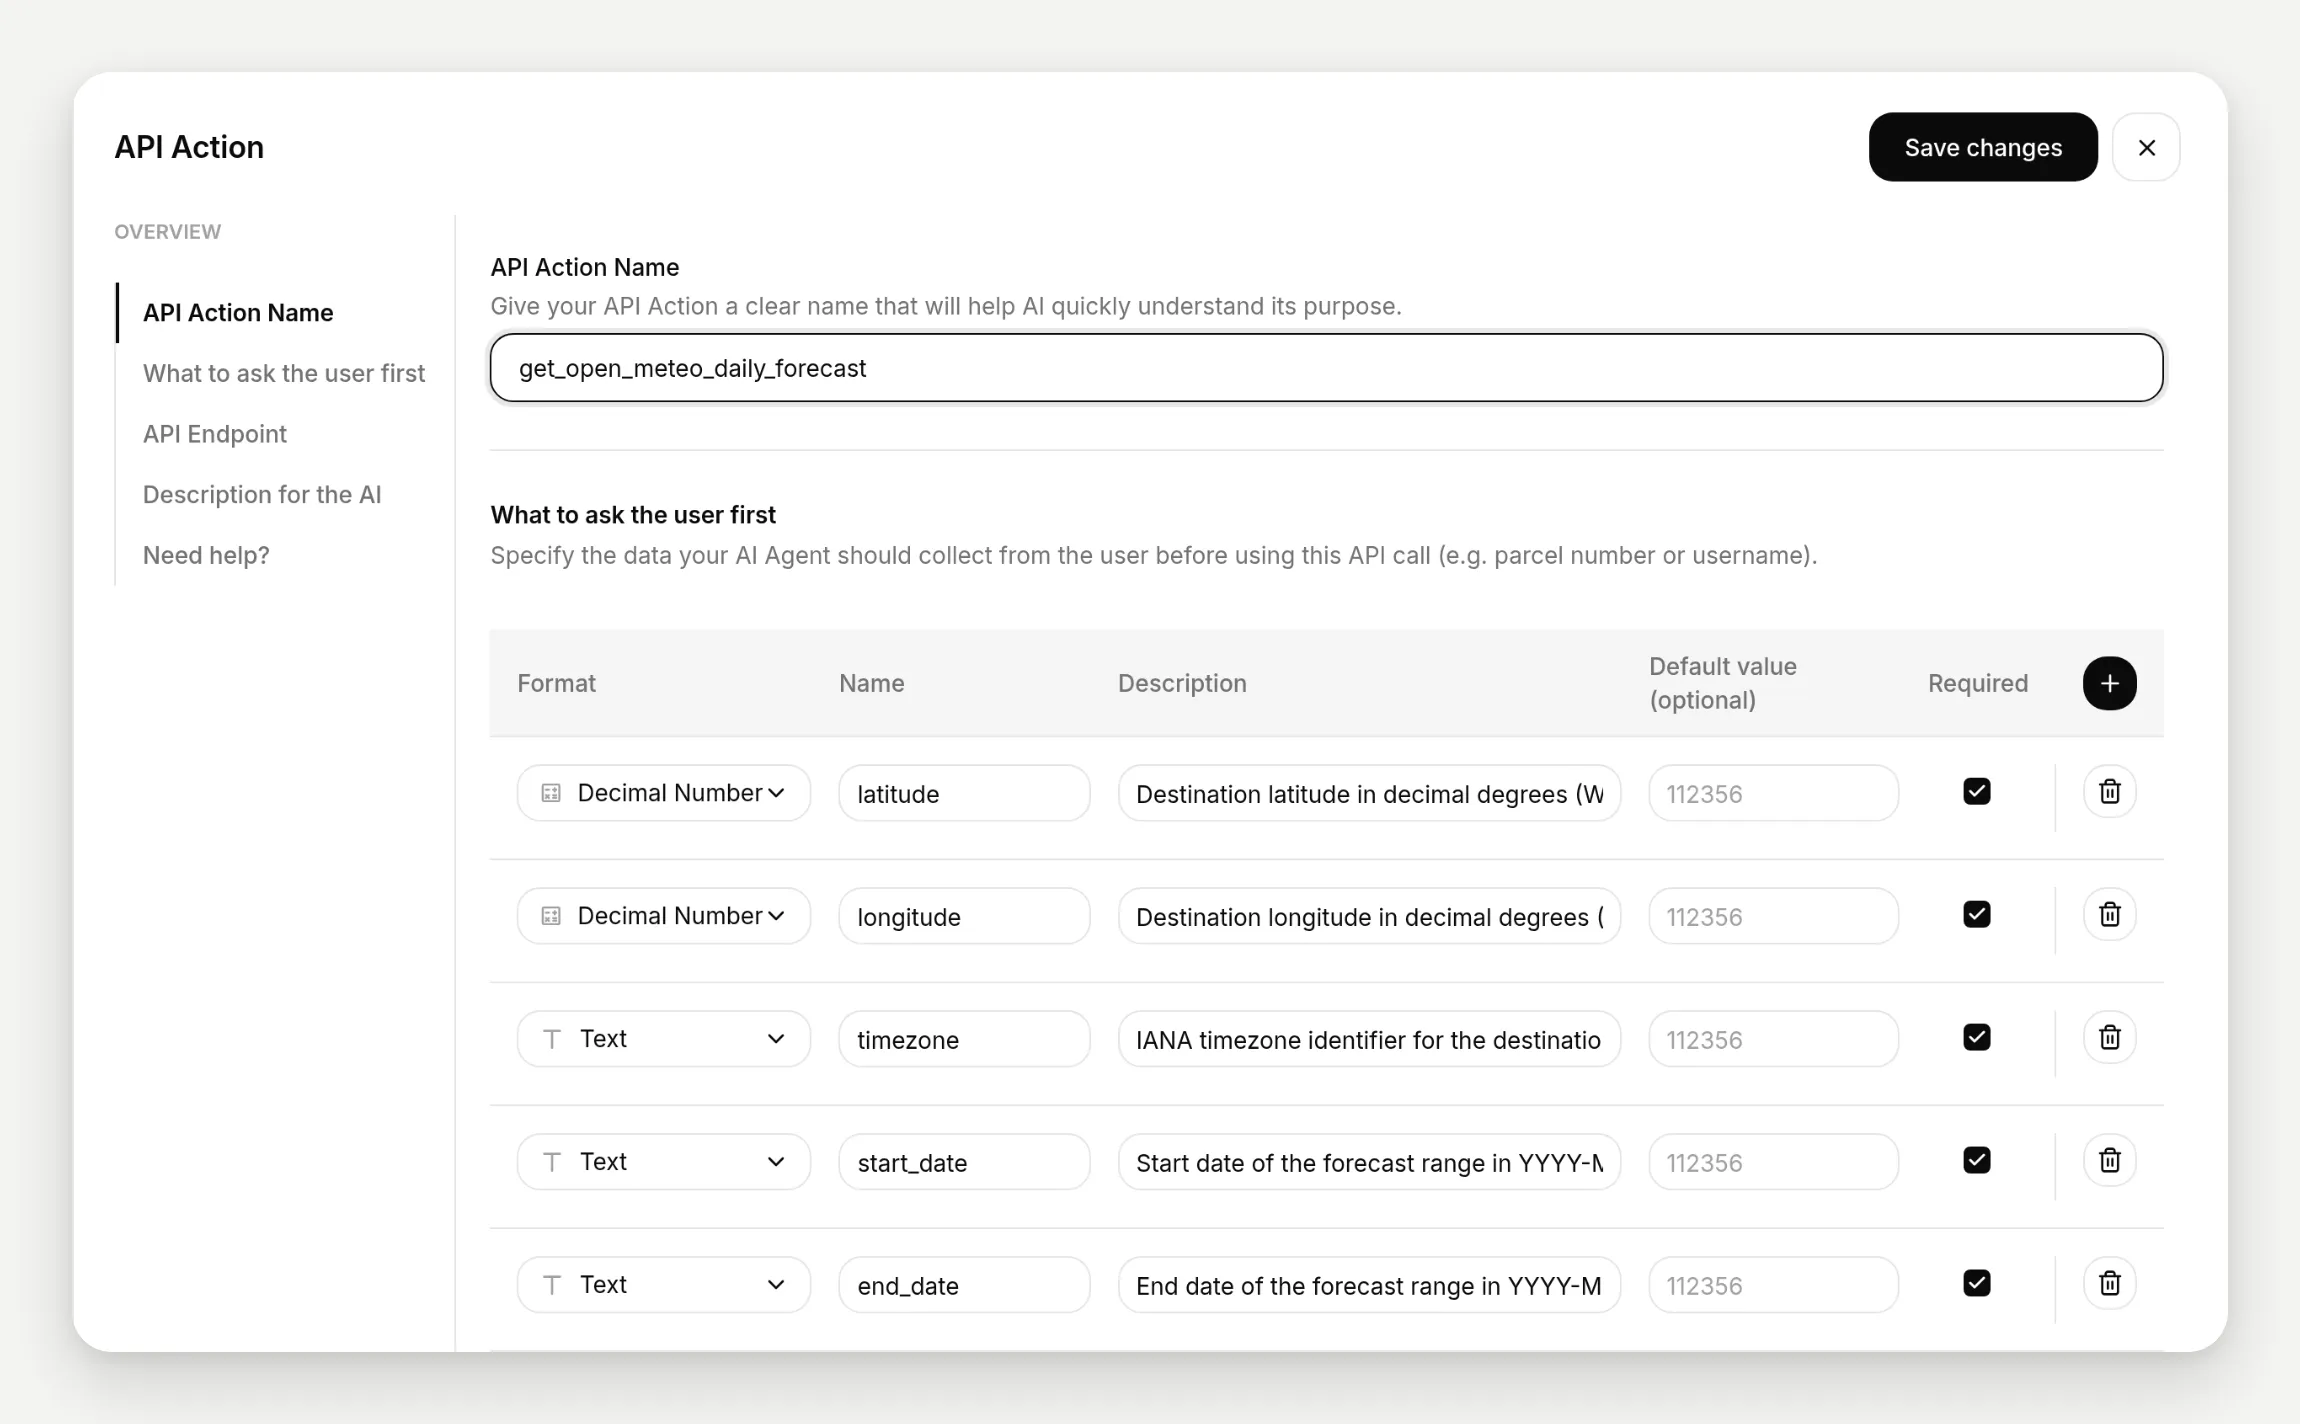The width and height of the screenshot is (2300, 1424).
Task: Add a new parameter with plus button
Action: click(2109, 683)
